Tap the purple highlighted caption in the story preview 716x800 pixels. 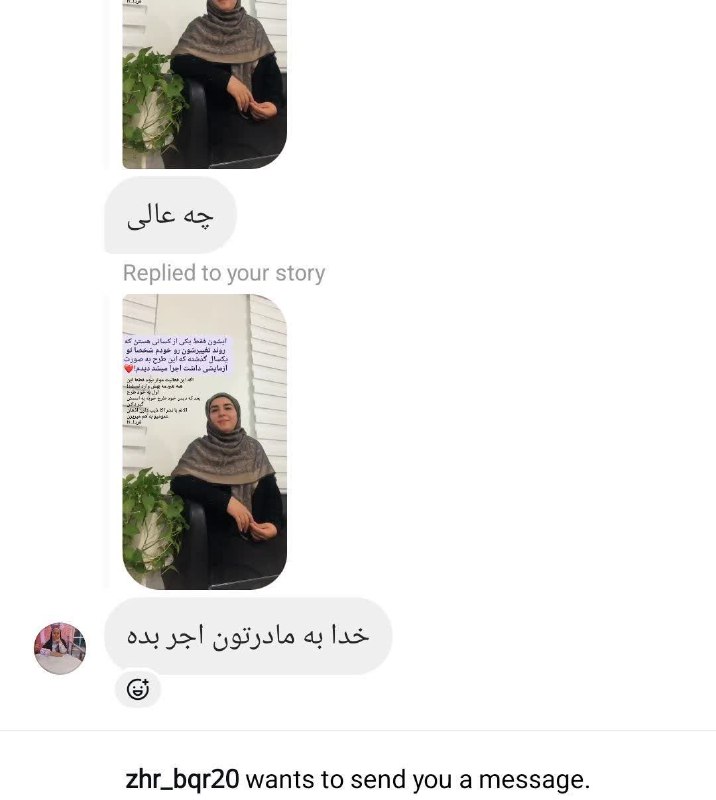point(177,355)
